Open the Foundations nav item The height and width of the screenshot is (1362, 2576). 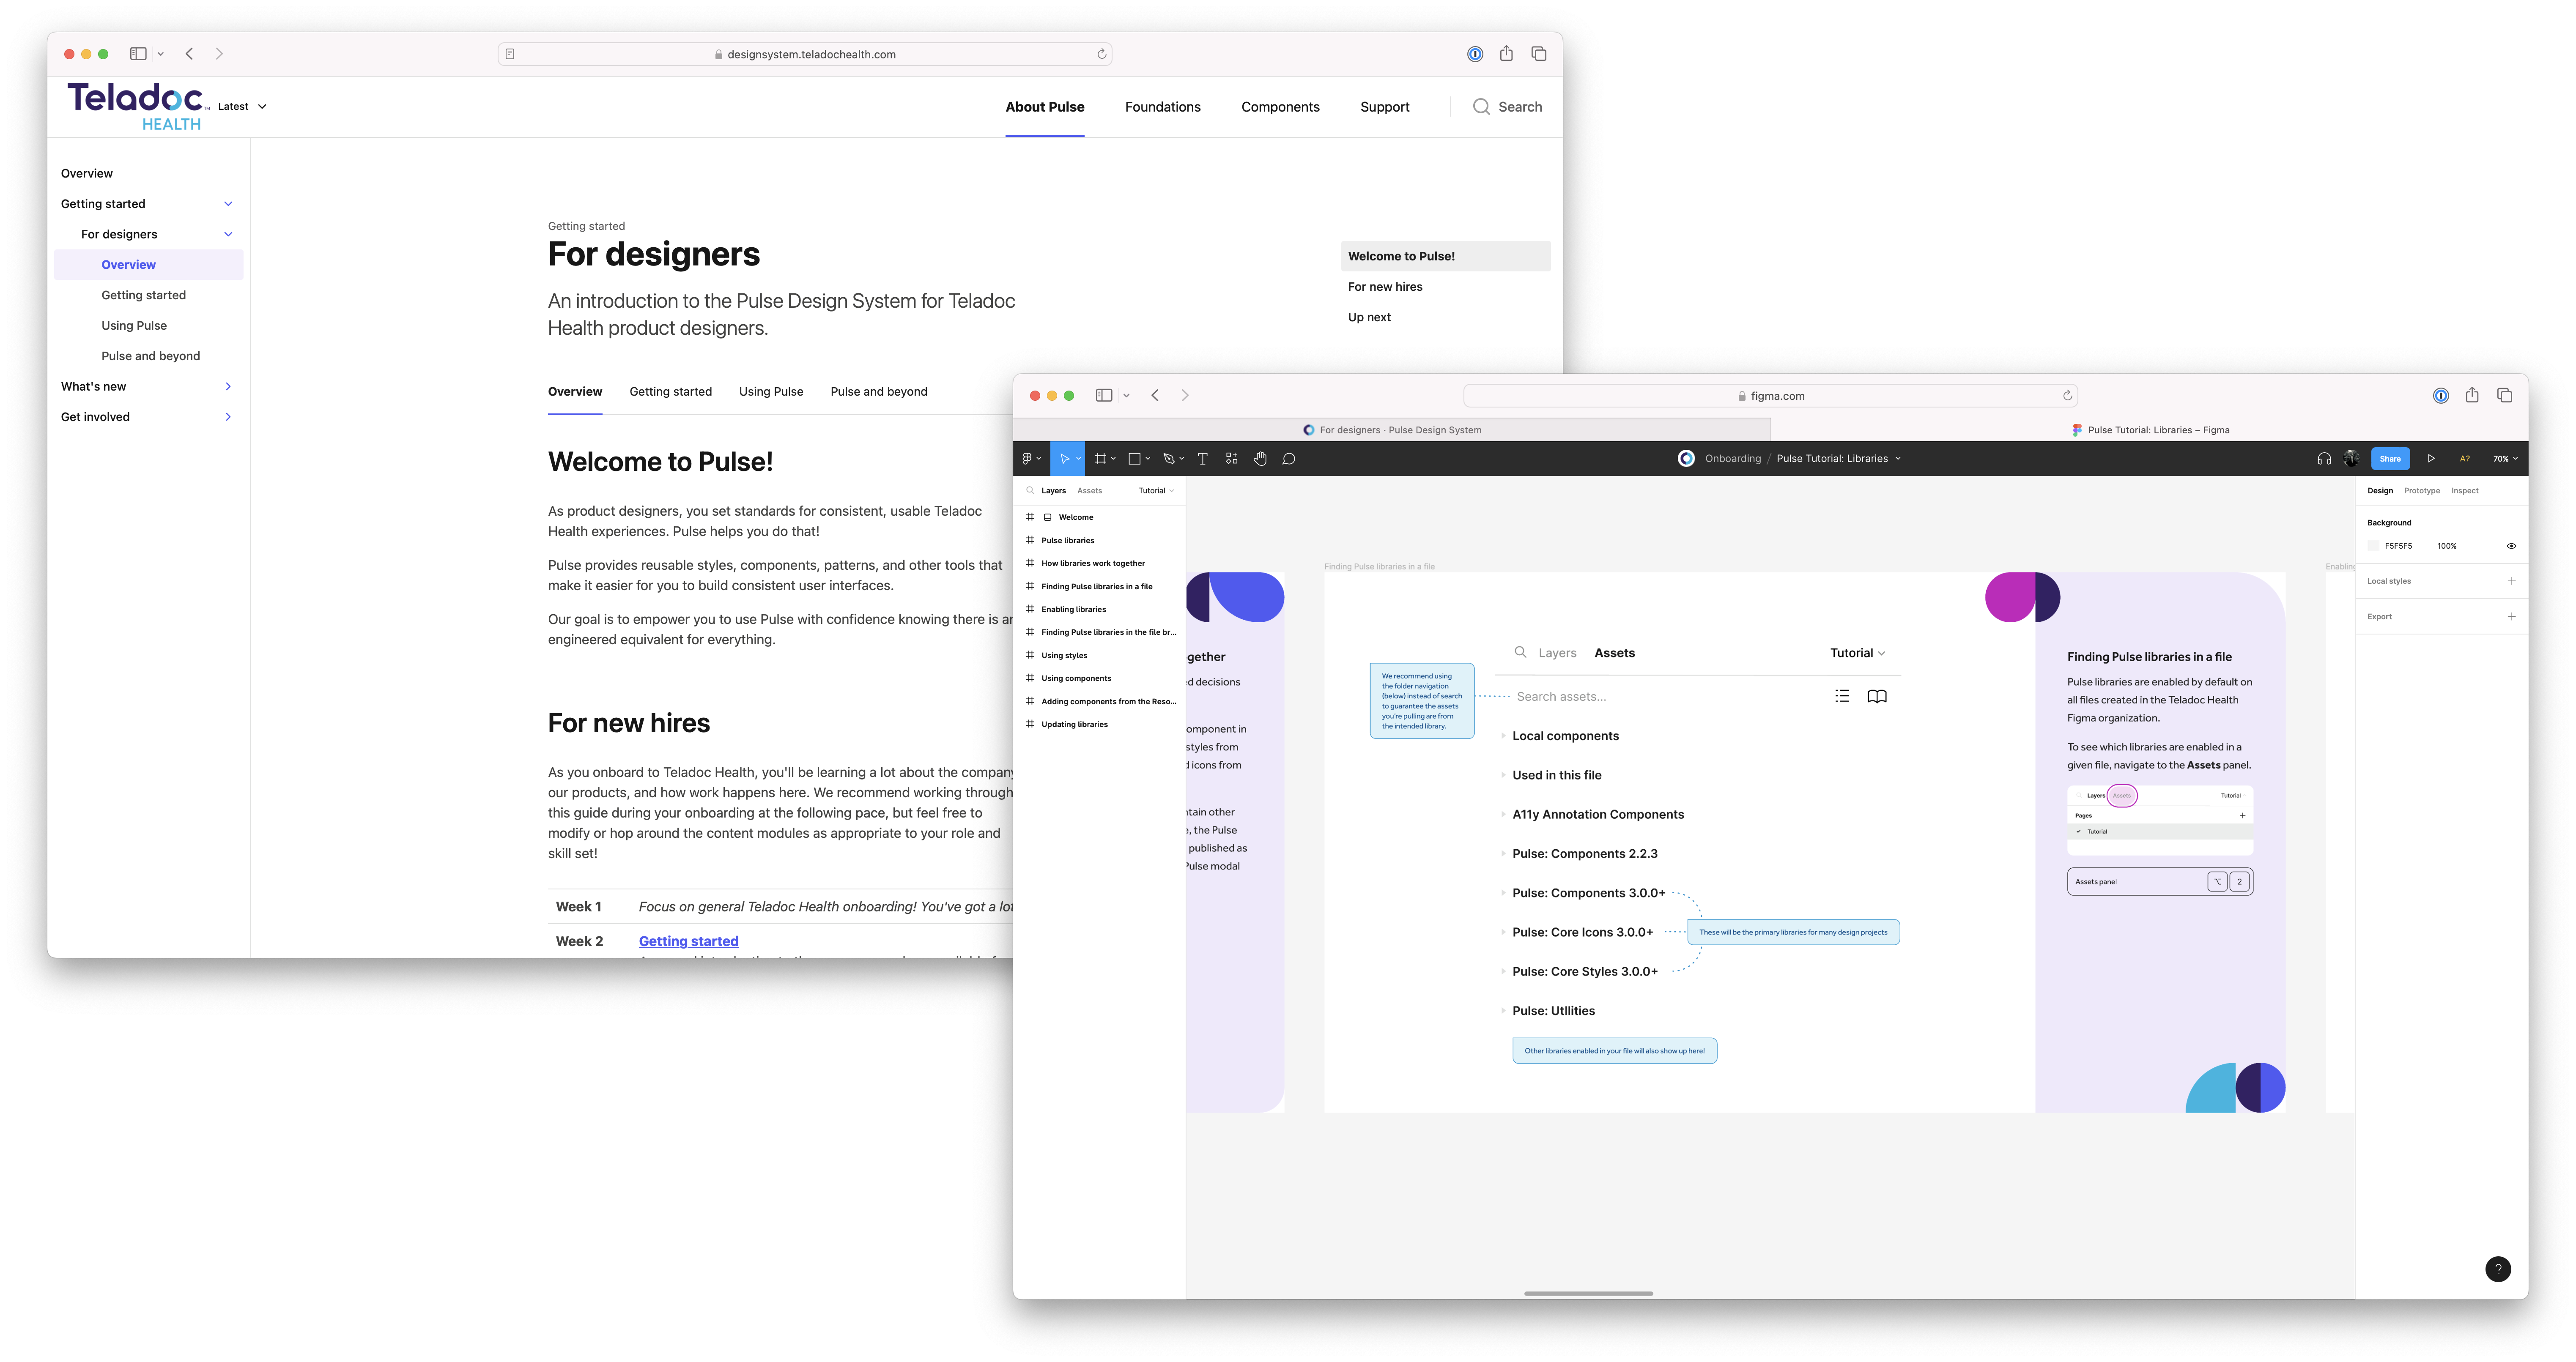coord(1162,107)
